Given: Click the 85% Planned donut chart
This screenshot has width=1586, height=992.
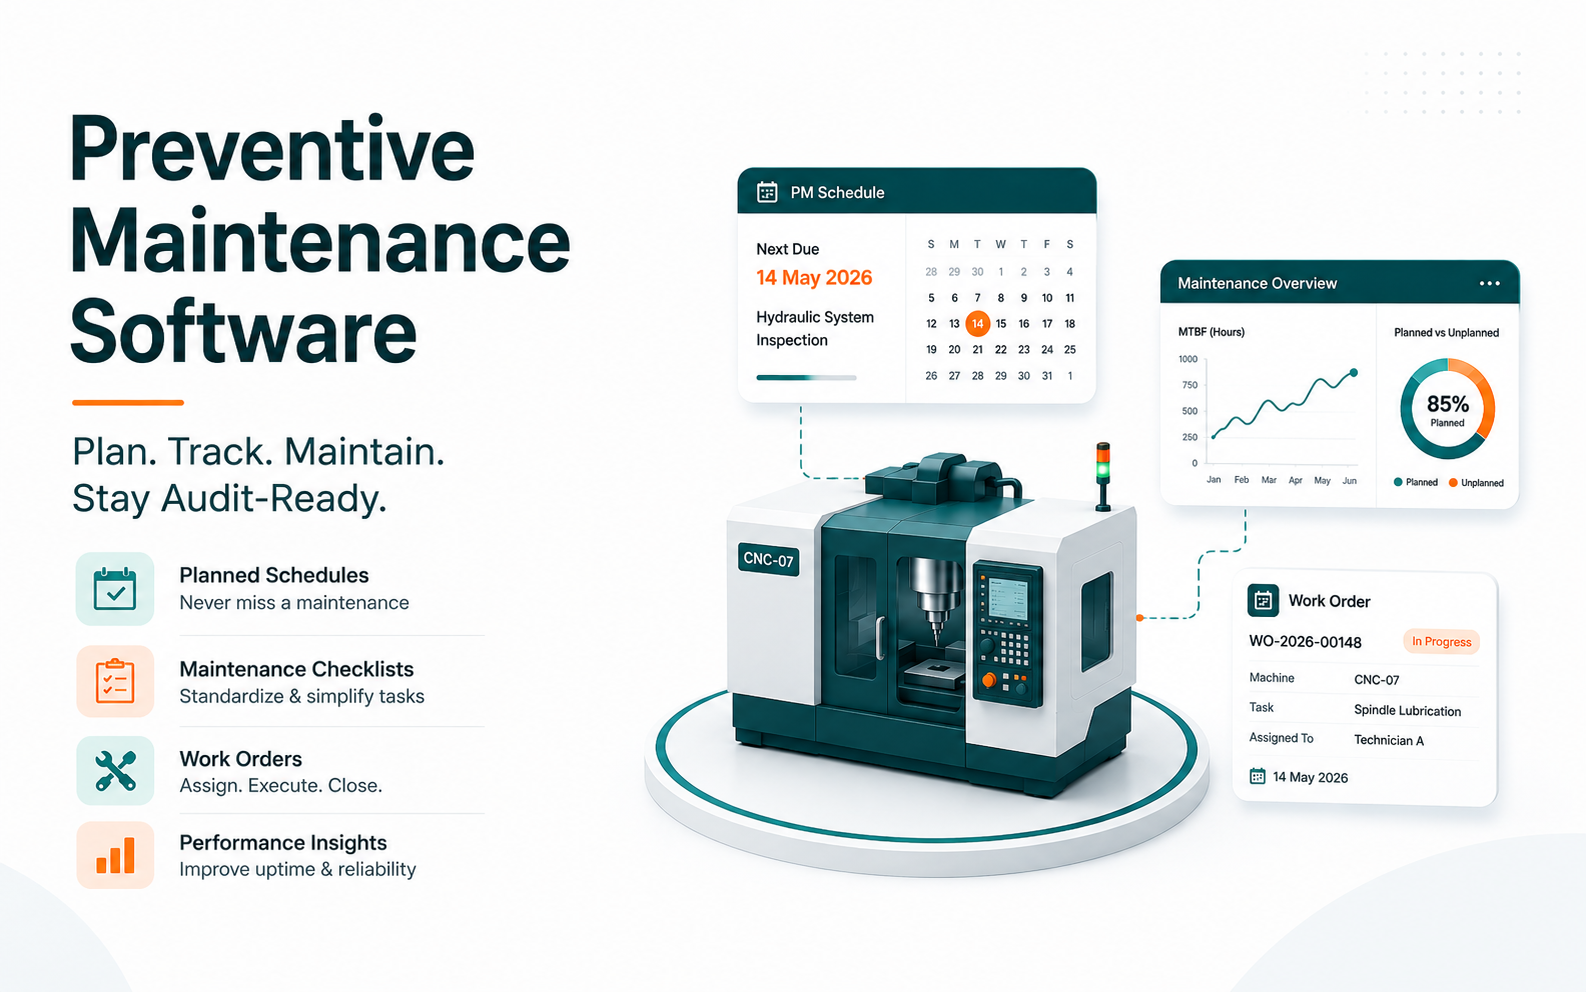Looking at the screenshot, I should 1447,409.
